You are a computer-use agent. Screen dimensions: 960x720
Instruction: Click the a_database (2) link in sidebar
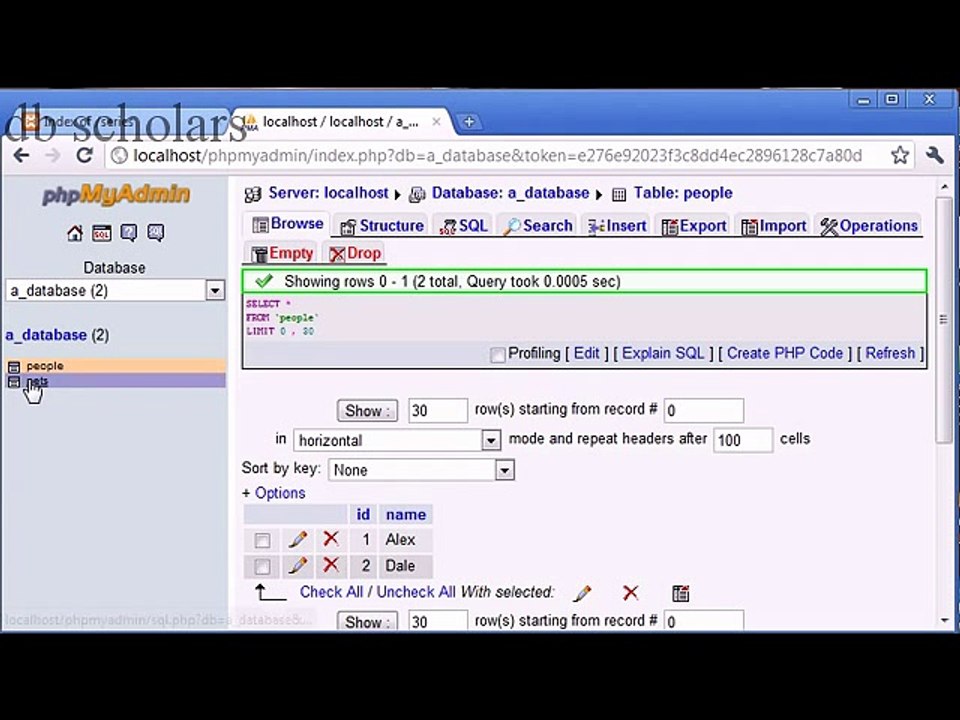[57, 336]
